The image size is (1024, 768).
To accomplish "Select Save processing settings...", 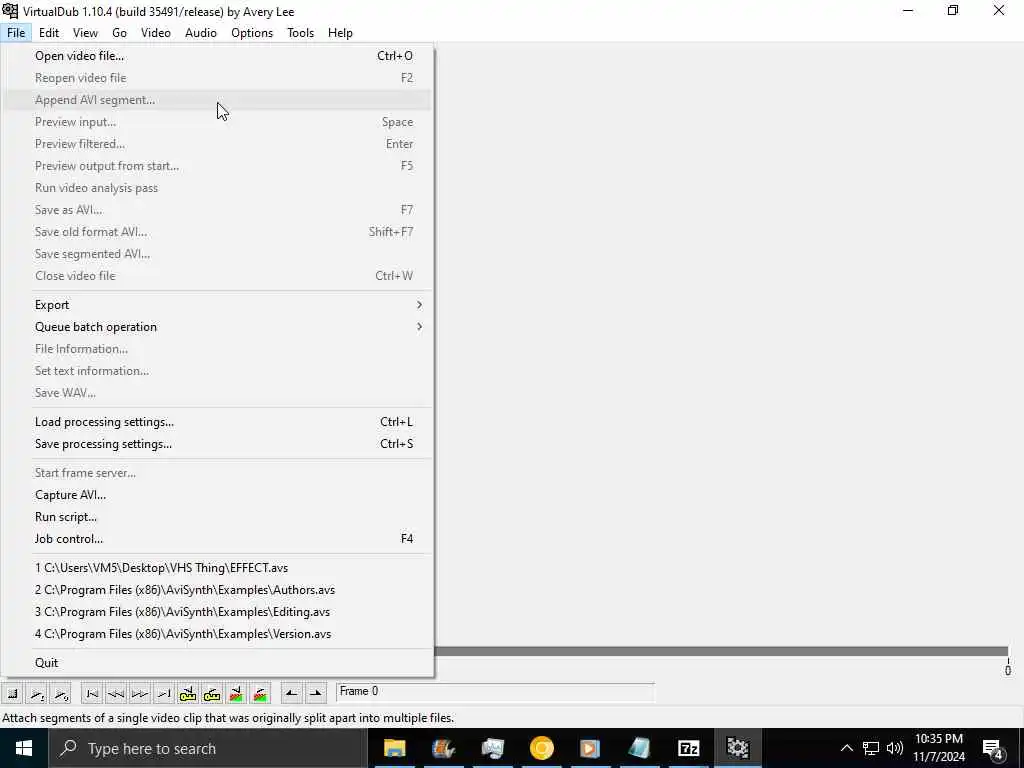I will [x=217, y=444].
